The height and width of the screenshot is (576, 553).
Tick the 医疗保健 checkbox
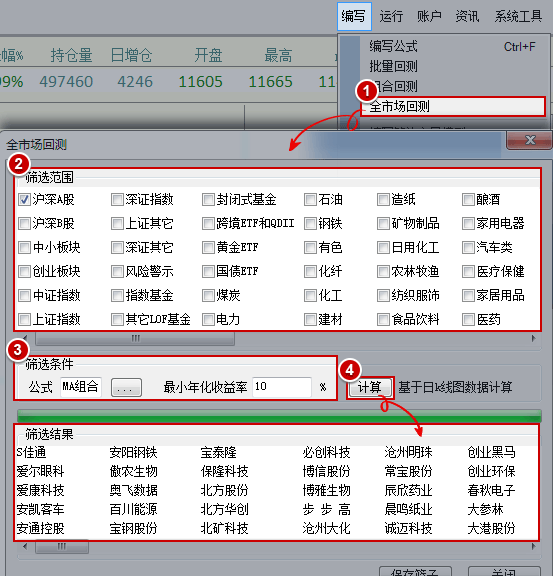(x=468, y=272)
